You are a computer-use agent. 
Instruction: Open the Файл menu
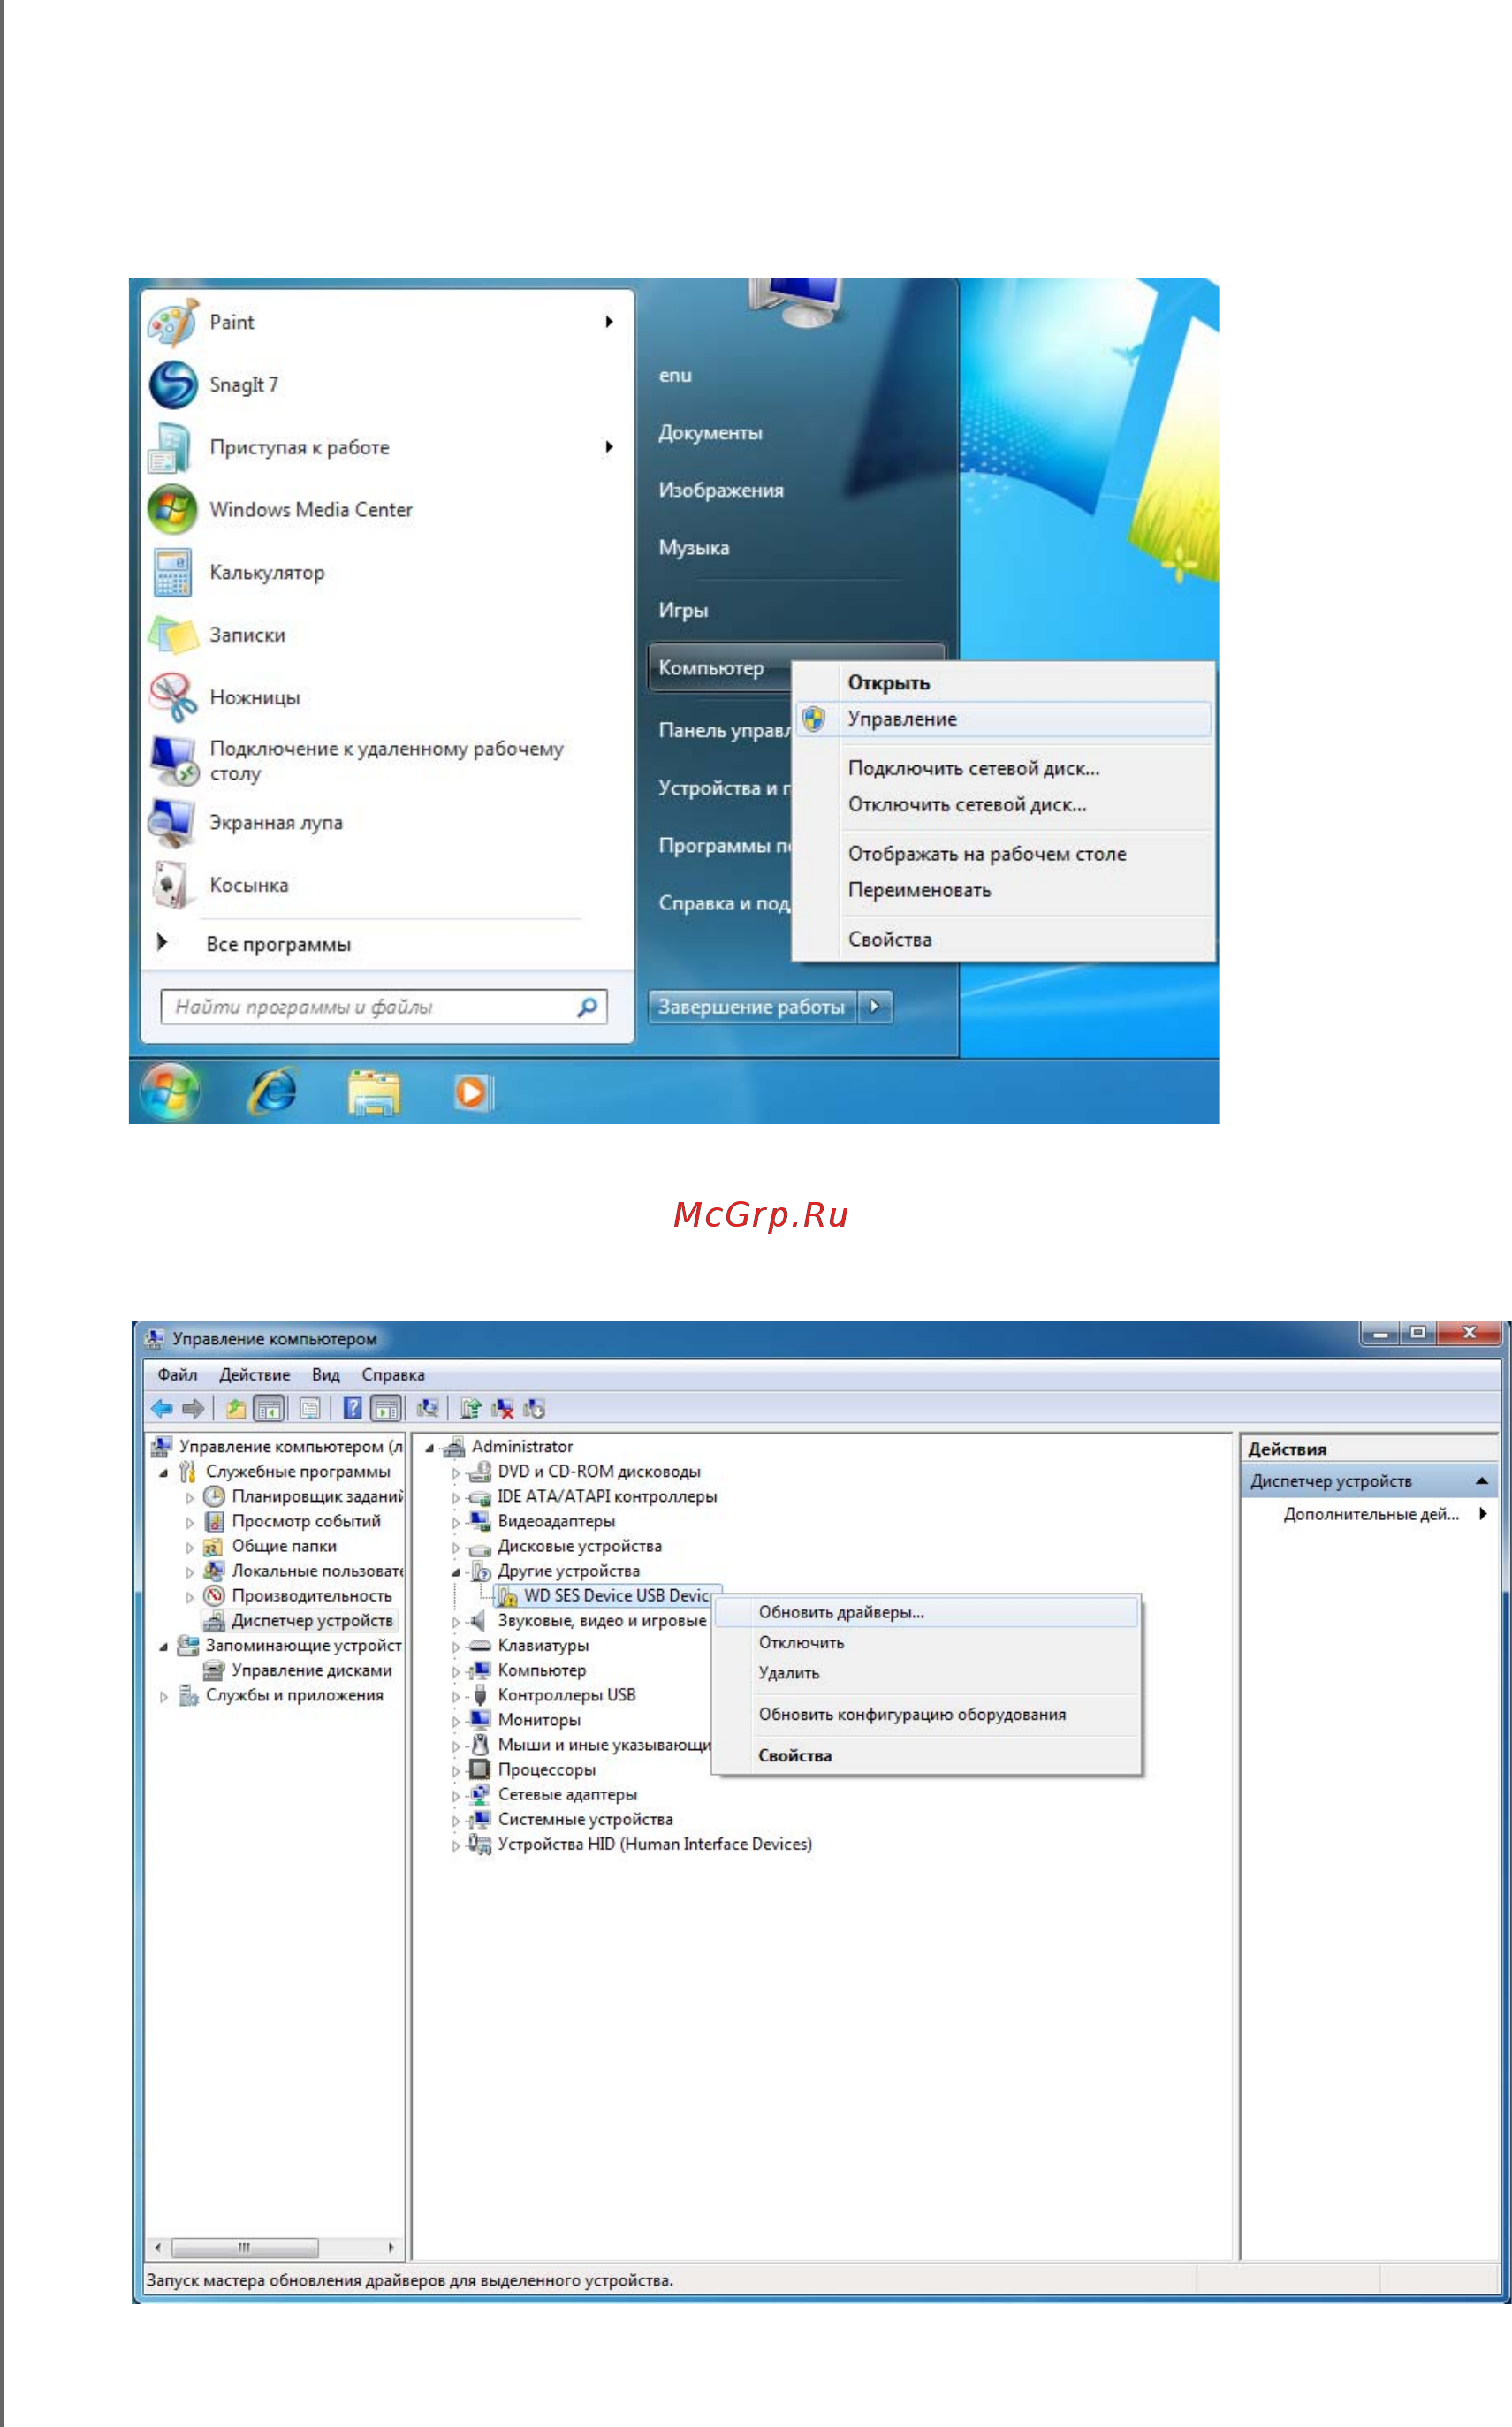coord(177,1375)
